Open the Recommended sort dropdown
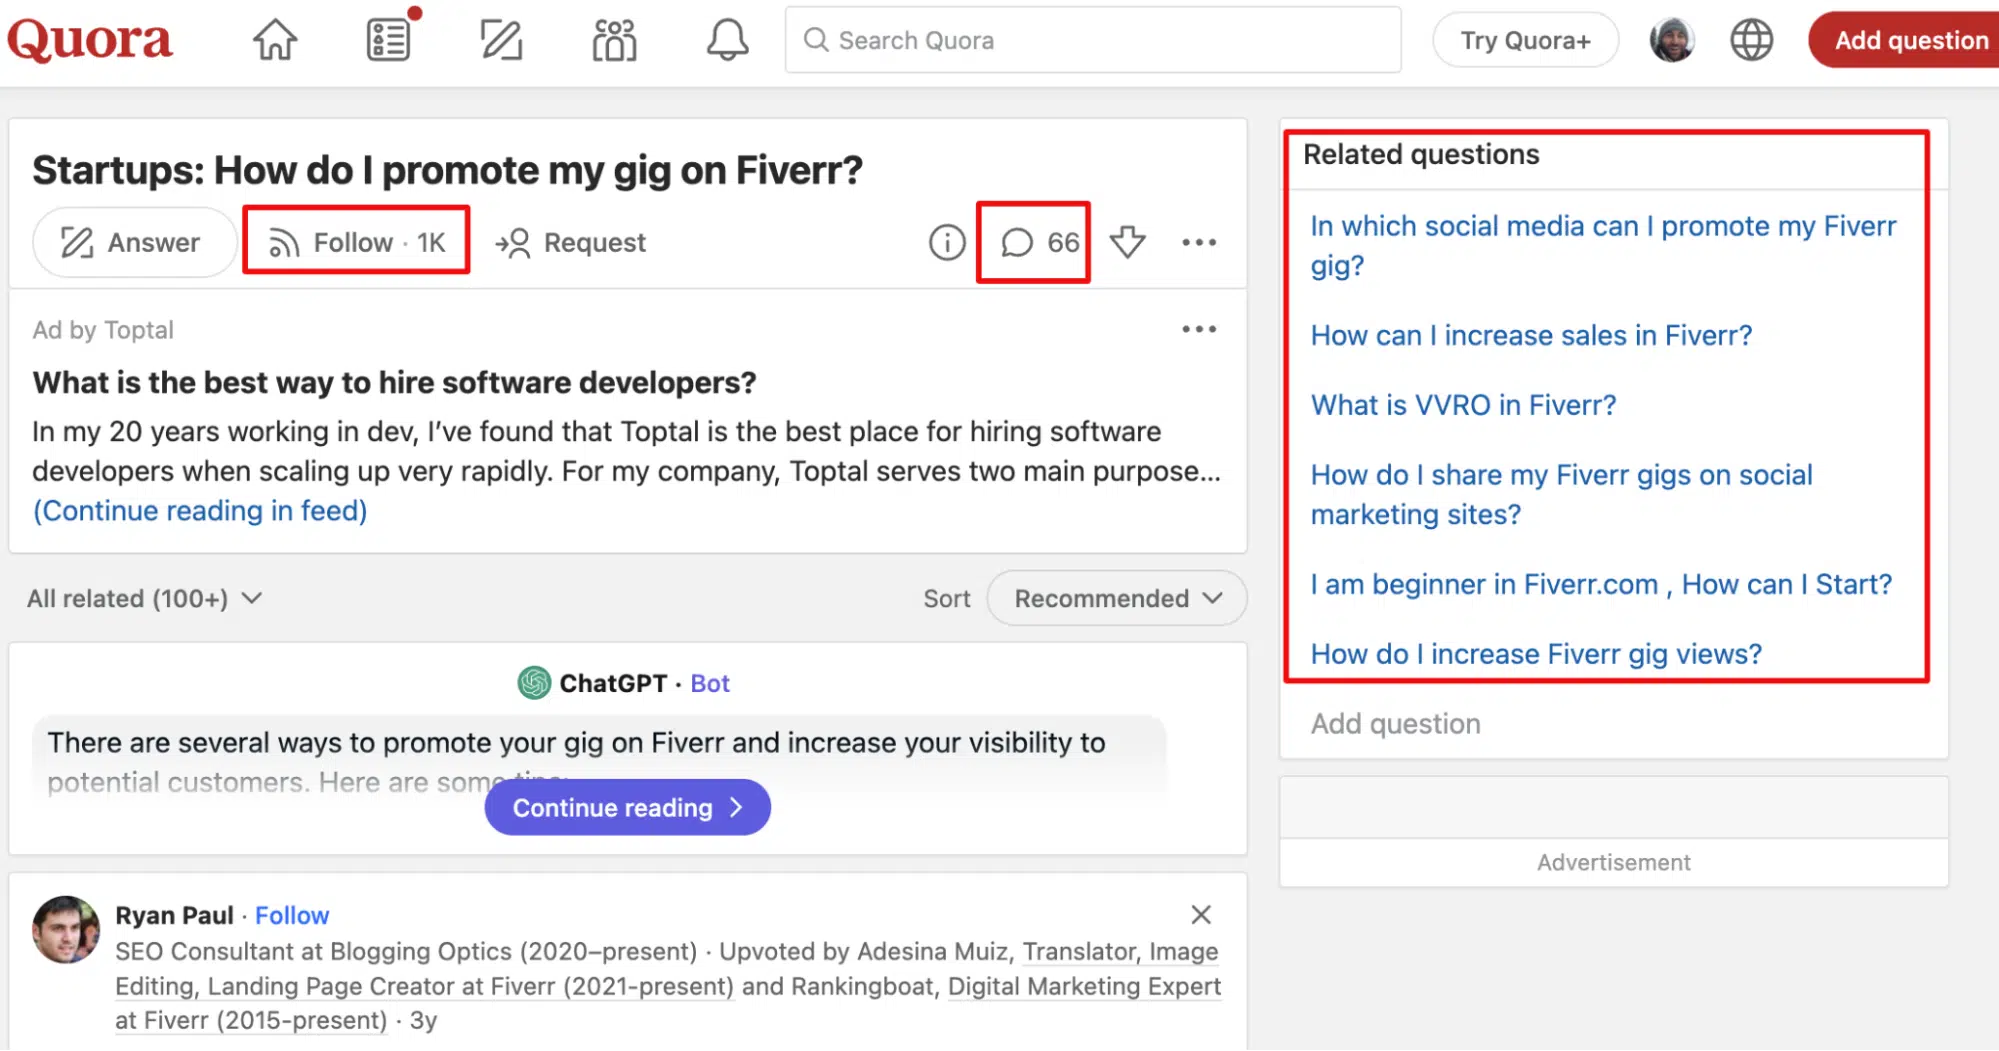Viewport: 1999px width, 1051px height. click(1116, 598)
